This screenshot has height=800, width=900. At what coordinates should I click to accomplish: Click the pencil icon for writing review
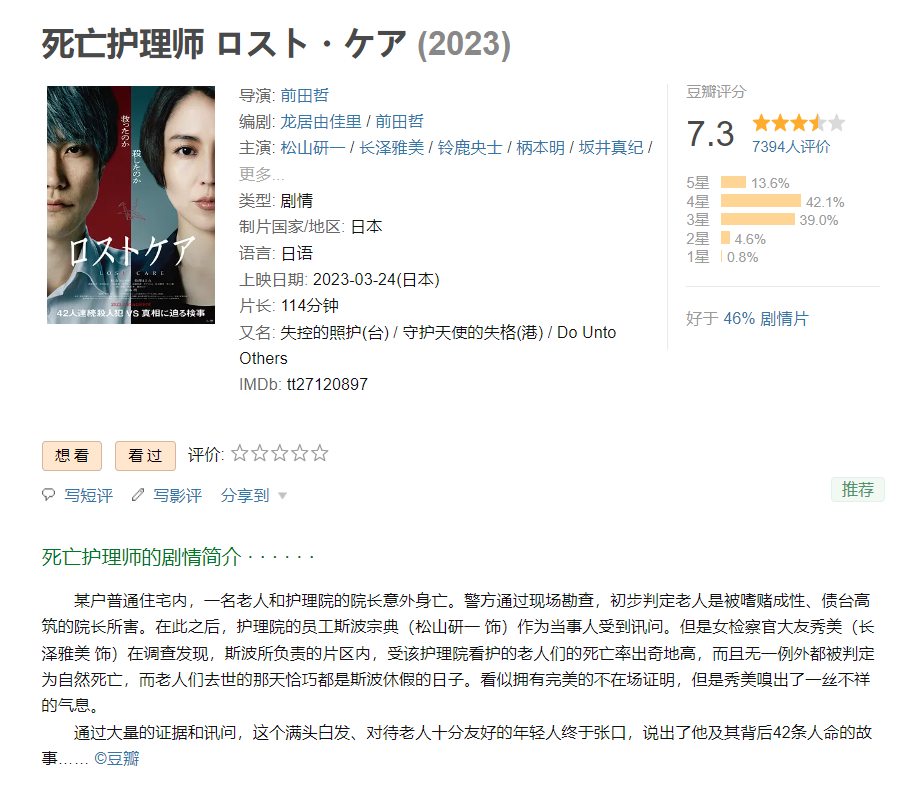tap(138, 494)
